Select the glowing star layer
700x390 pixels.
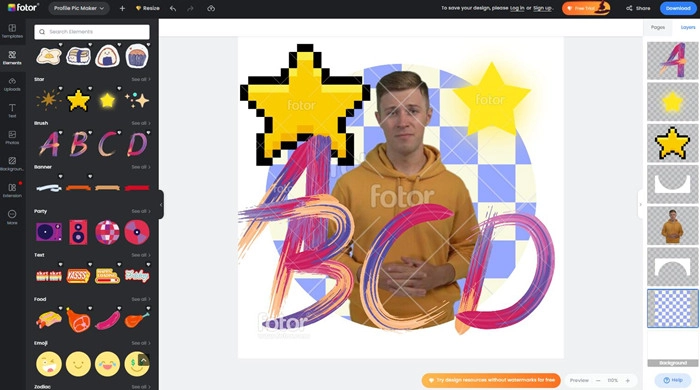point(672,102)
